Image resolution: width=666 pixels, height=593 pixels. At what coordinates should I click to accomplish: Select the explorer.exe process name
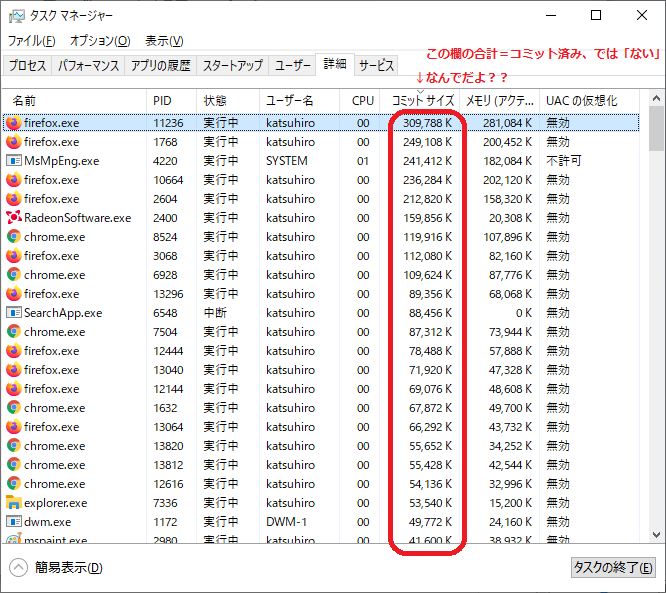coord(55,503)
